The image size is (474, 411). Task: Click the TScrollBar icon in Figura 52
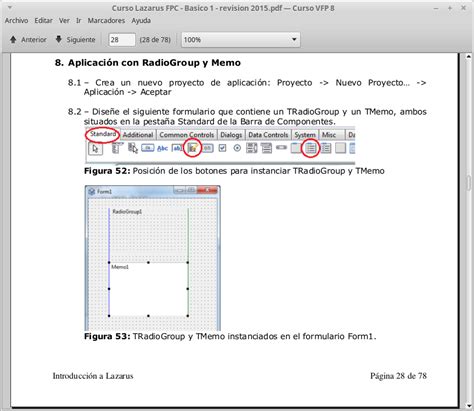(x=281, y=147)
